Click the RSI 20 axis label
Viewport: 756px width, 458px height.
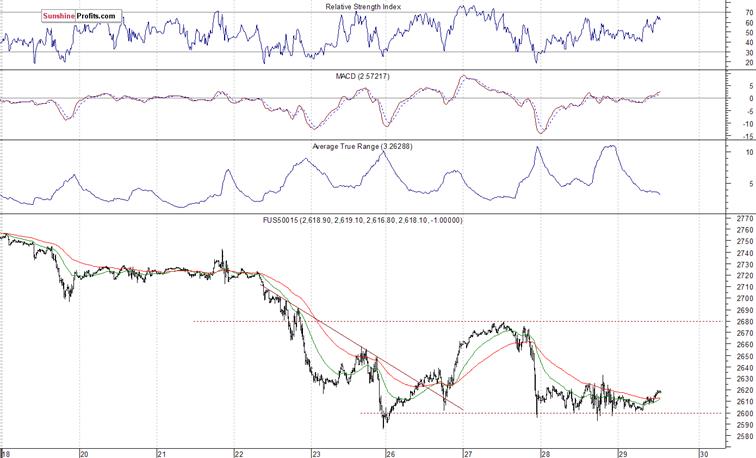[x=749, y=63]
